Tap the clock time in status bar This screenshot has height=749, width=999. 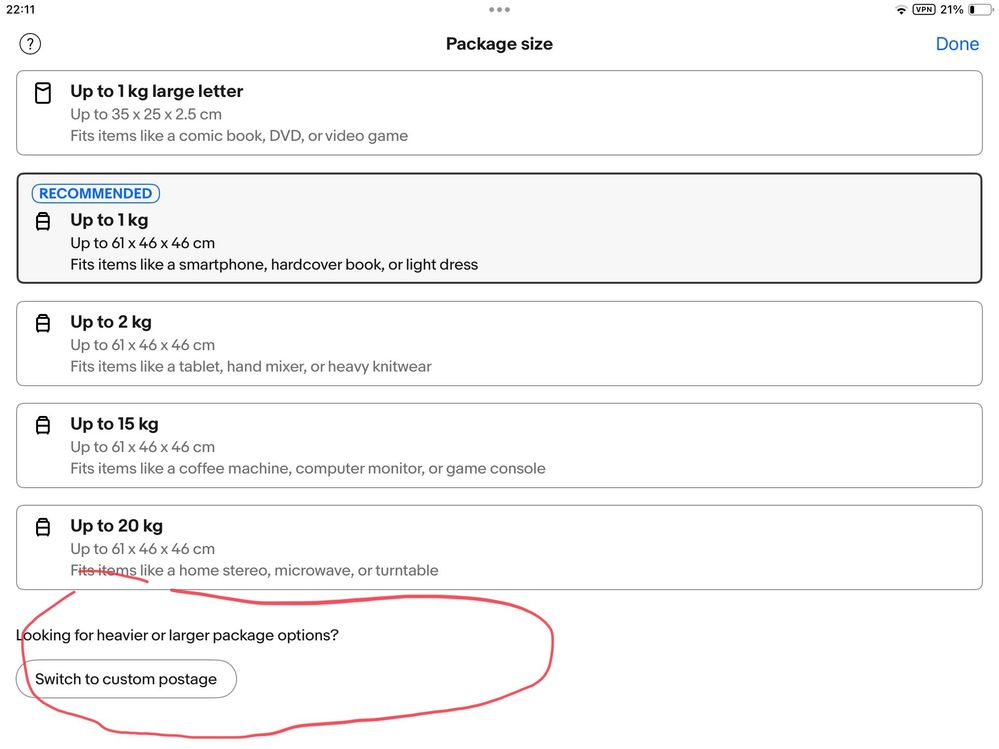tap(21, 10)
